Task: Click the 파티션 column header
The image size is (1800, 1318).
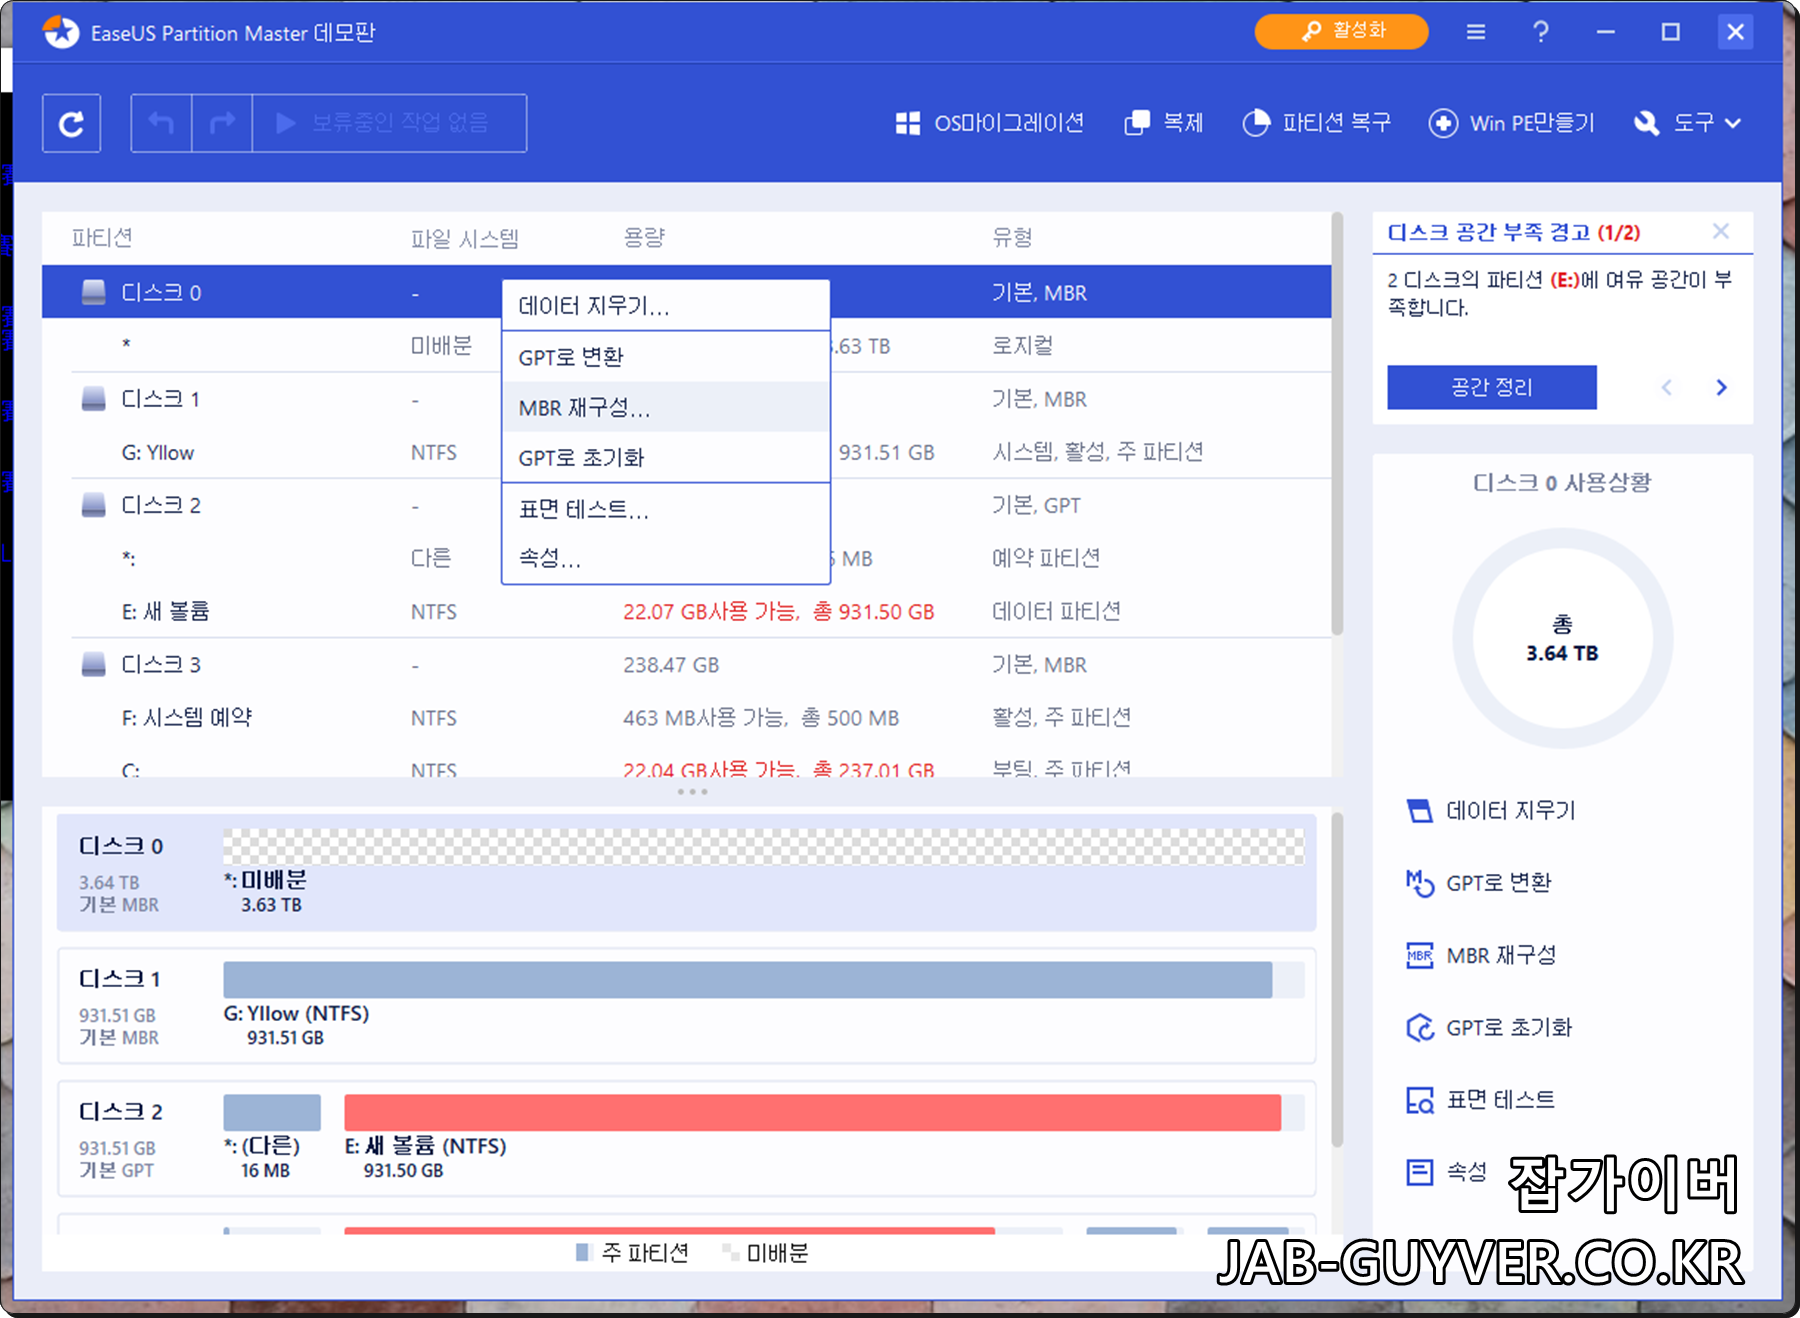Action: (x=102, y=238)
